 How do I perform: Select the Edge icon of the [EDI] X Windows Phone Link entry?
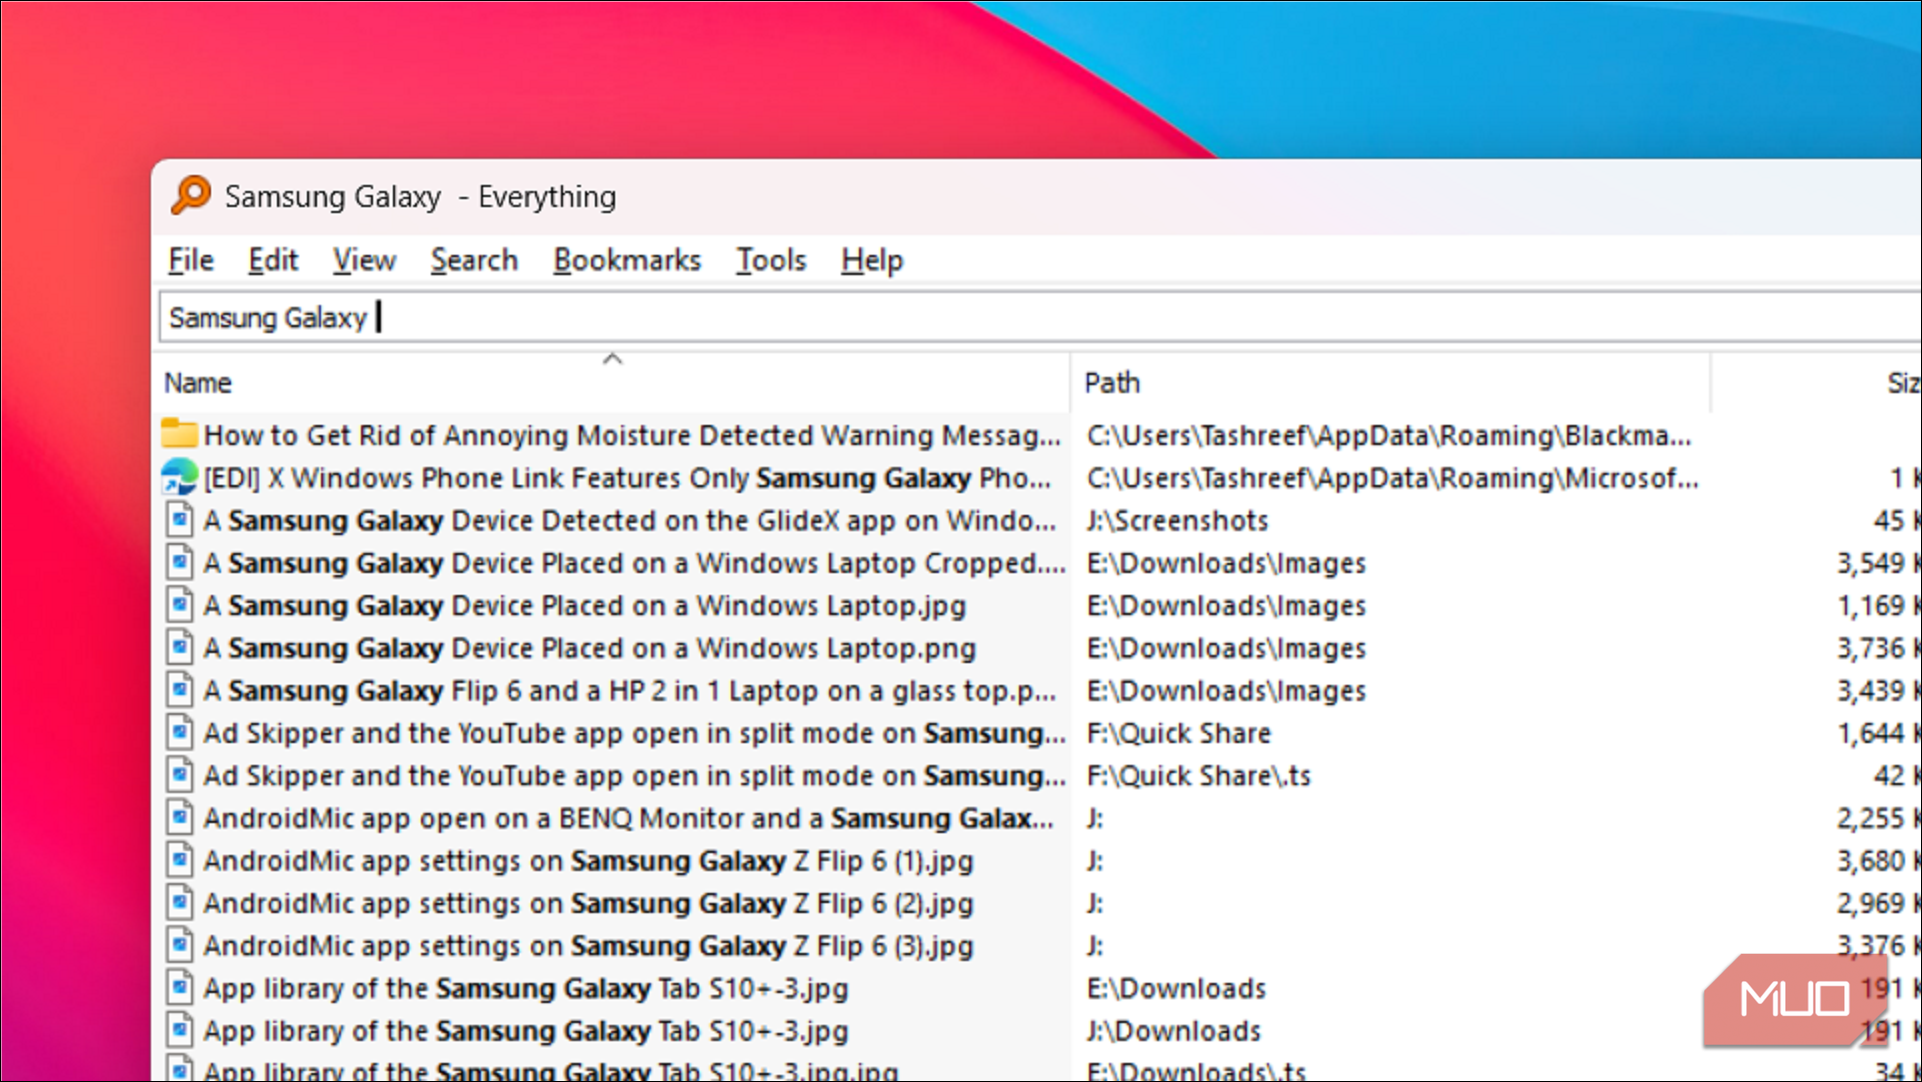[x=179, y=477]
